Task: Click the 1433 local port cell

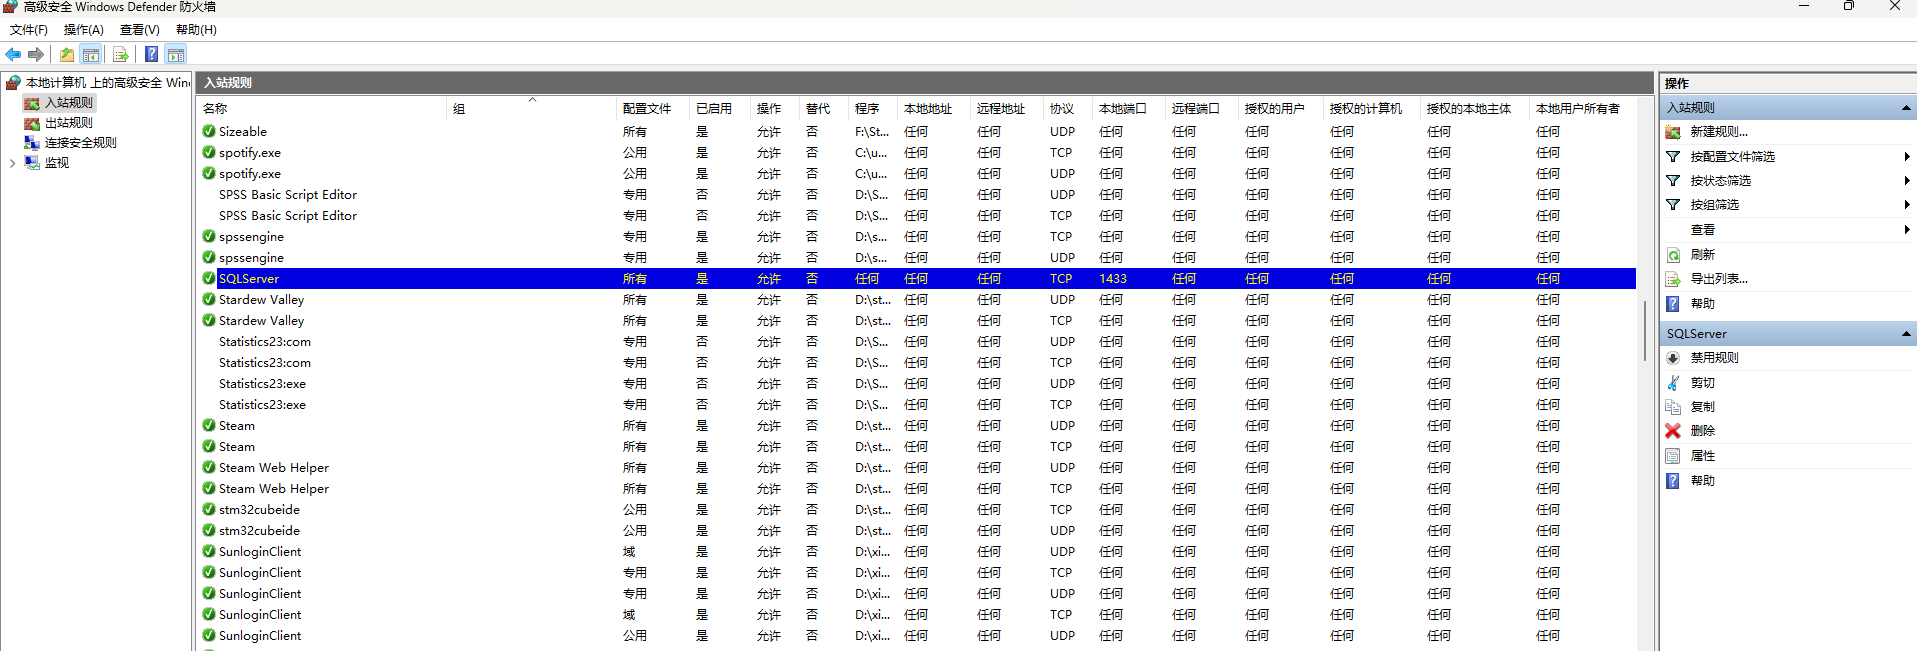Action: (x=1113, y=279)
